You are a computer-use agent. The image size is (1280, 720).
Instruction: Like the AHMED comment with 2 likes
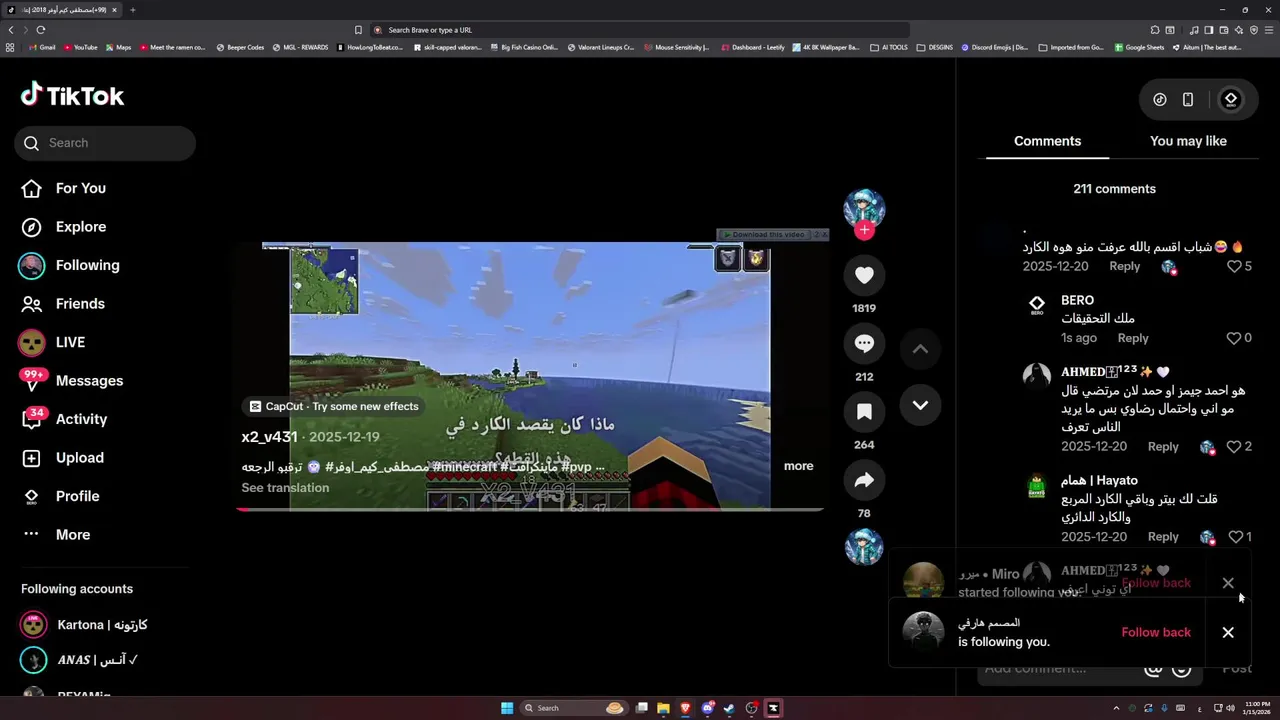pos(1233,447)
